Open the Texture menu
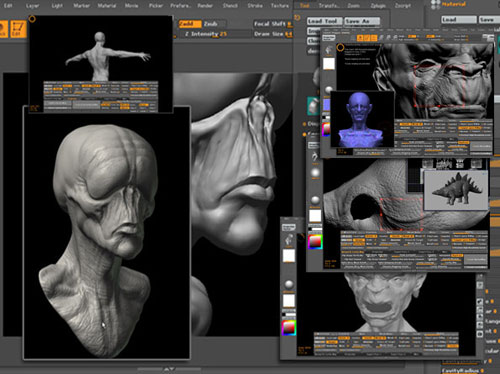This screenshot has height=374, width=500. click(x=280, y=6)
